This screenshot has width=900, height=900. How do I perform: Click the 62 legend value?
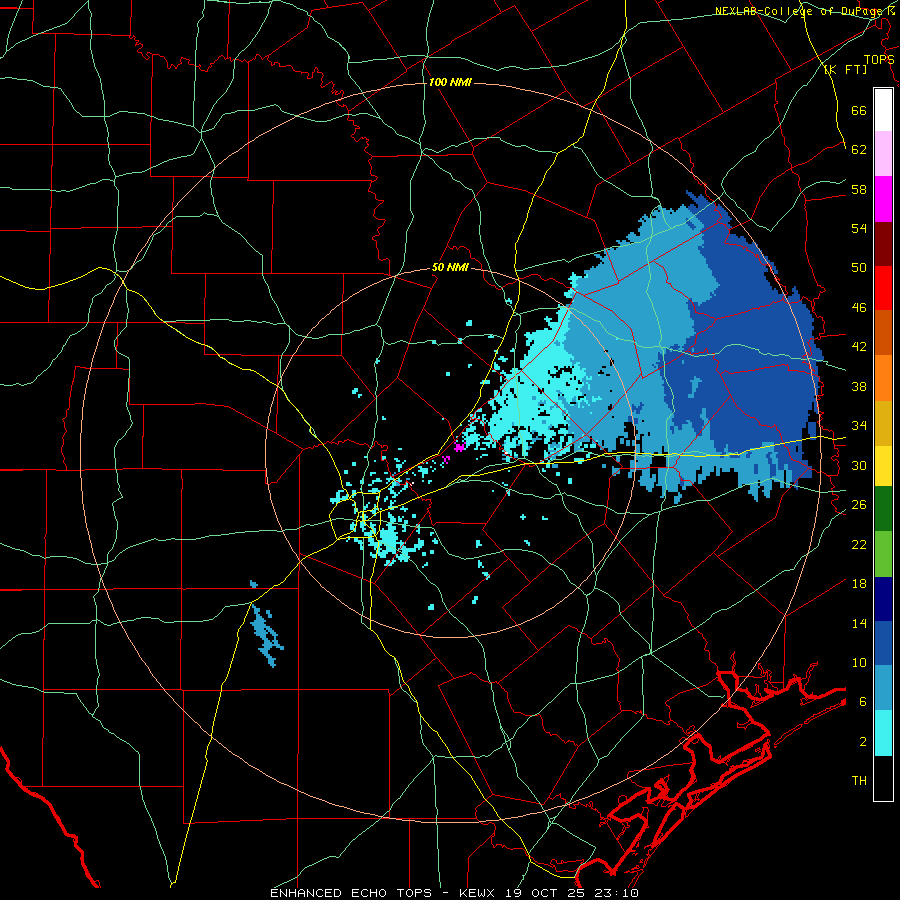pos(859,150)
